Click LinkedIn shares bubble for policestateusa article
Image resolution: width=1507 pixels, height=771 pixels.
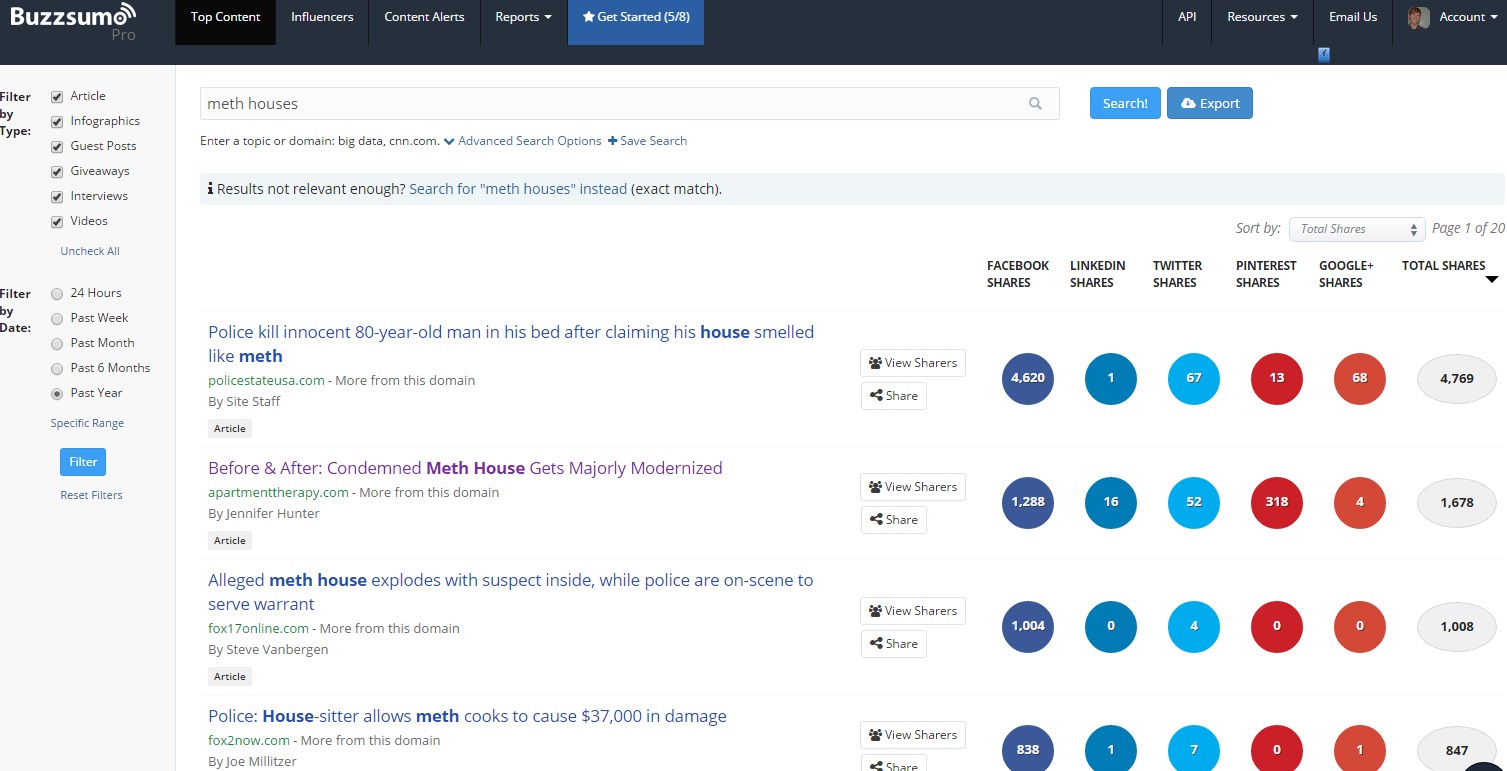click(x=1111, y=379)
